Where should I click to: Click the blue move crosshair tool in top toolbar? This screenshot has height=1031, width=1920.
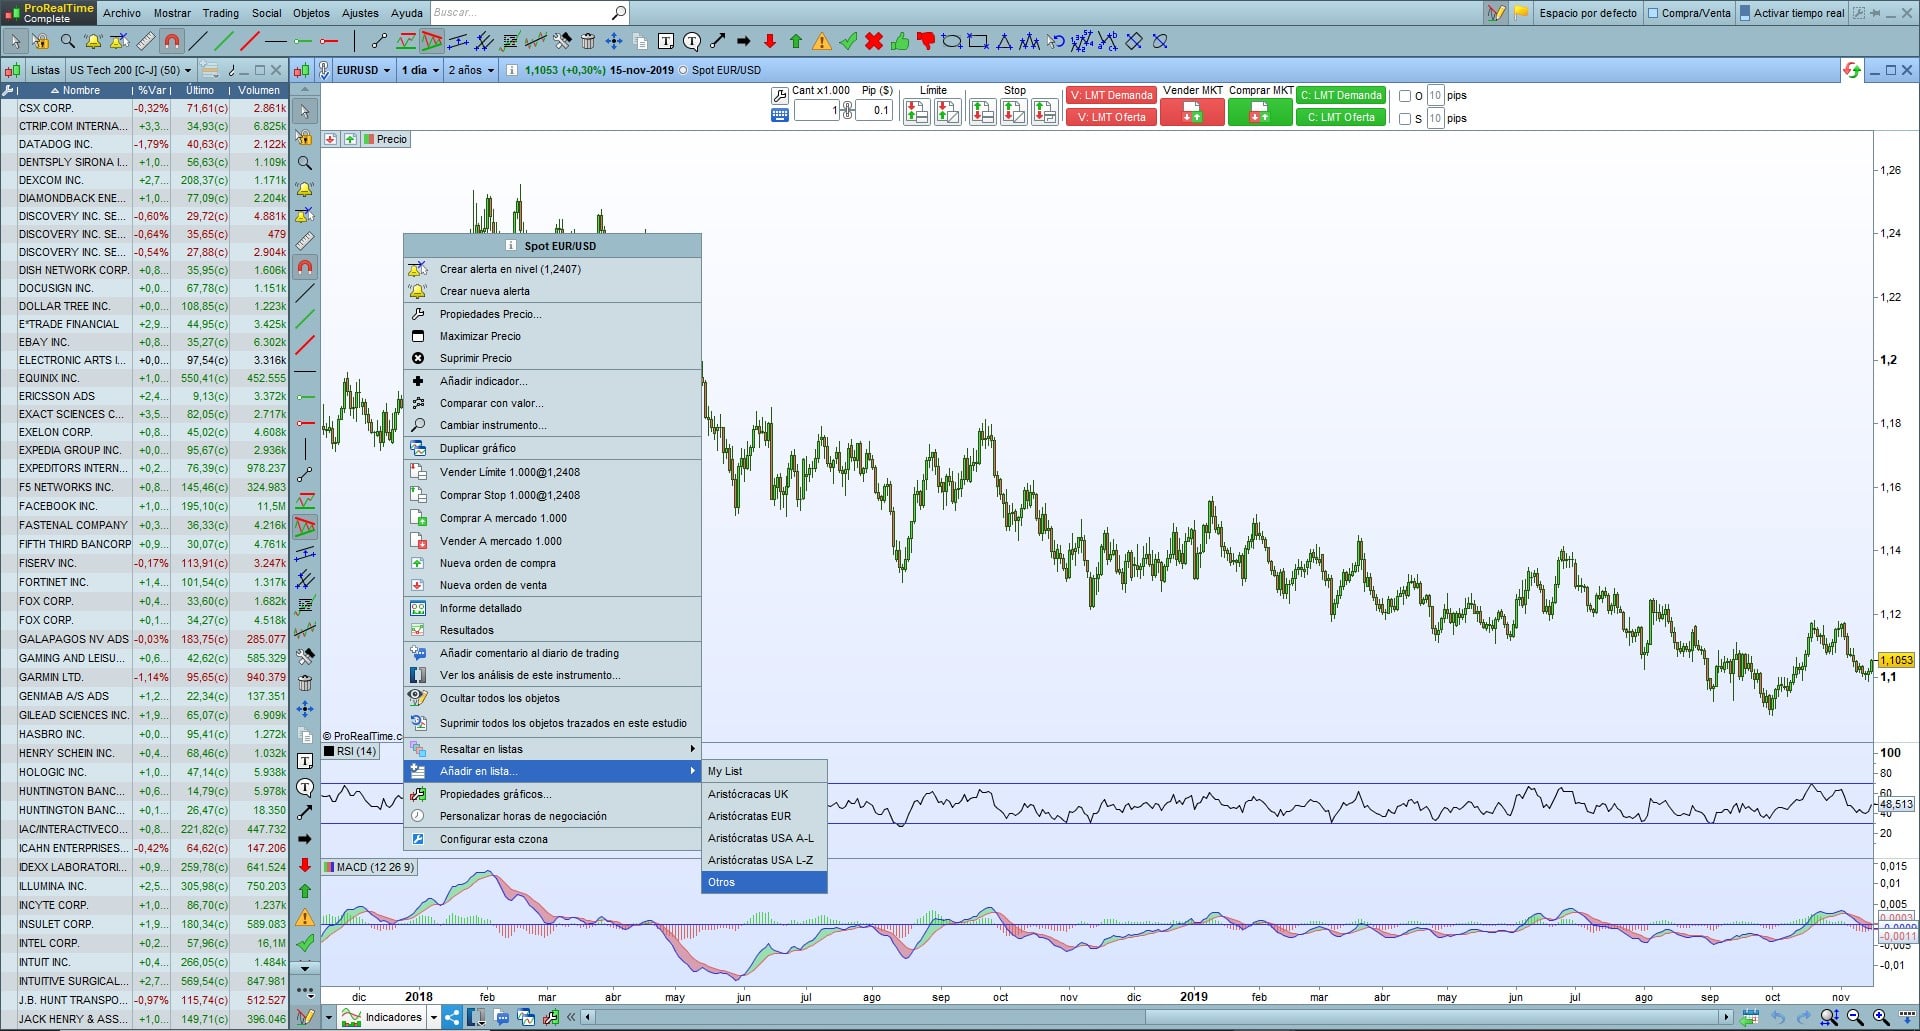(614, 41)
